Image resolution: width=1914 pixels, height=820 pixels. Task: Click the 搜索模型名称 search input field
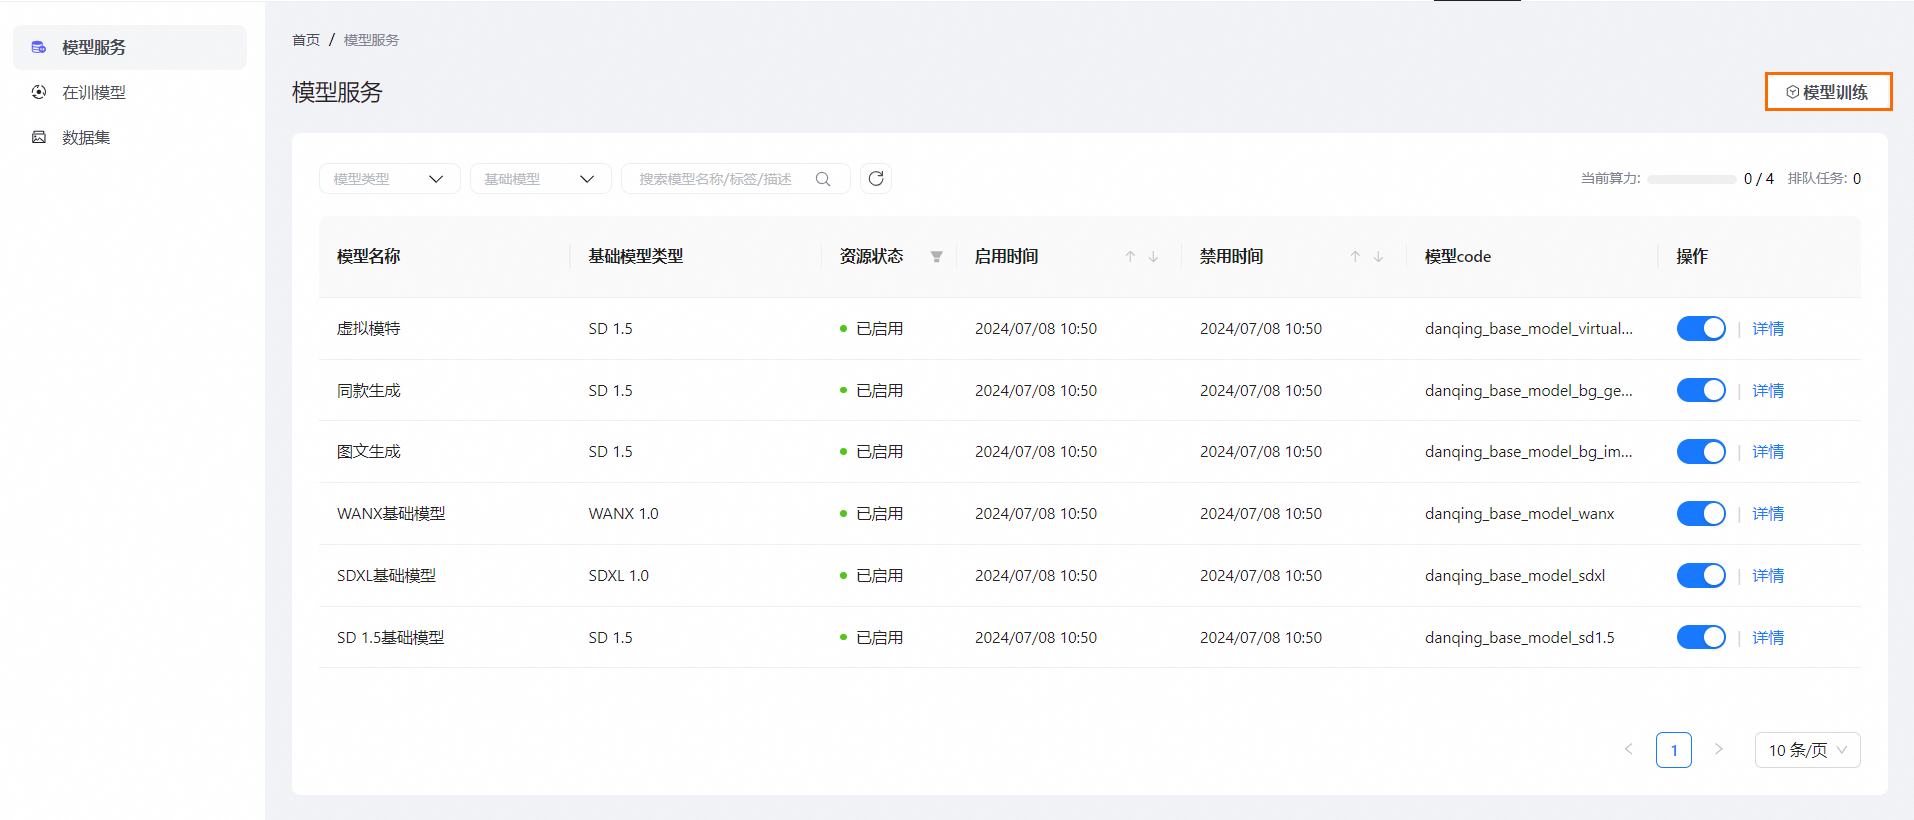(x=736, y=179)
